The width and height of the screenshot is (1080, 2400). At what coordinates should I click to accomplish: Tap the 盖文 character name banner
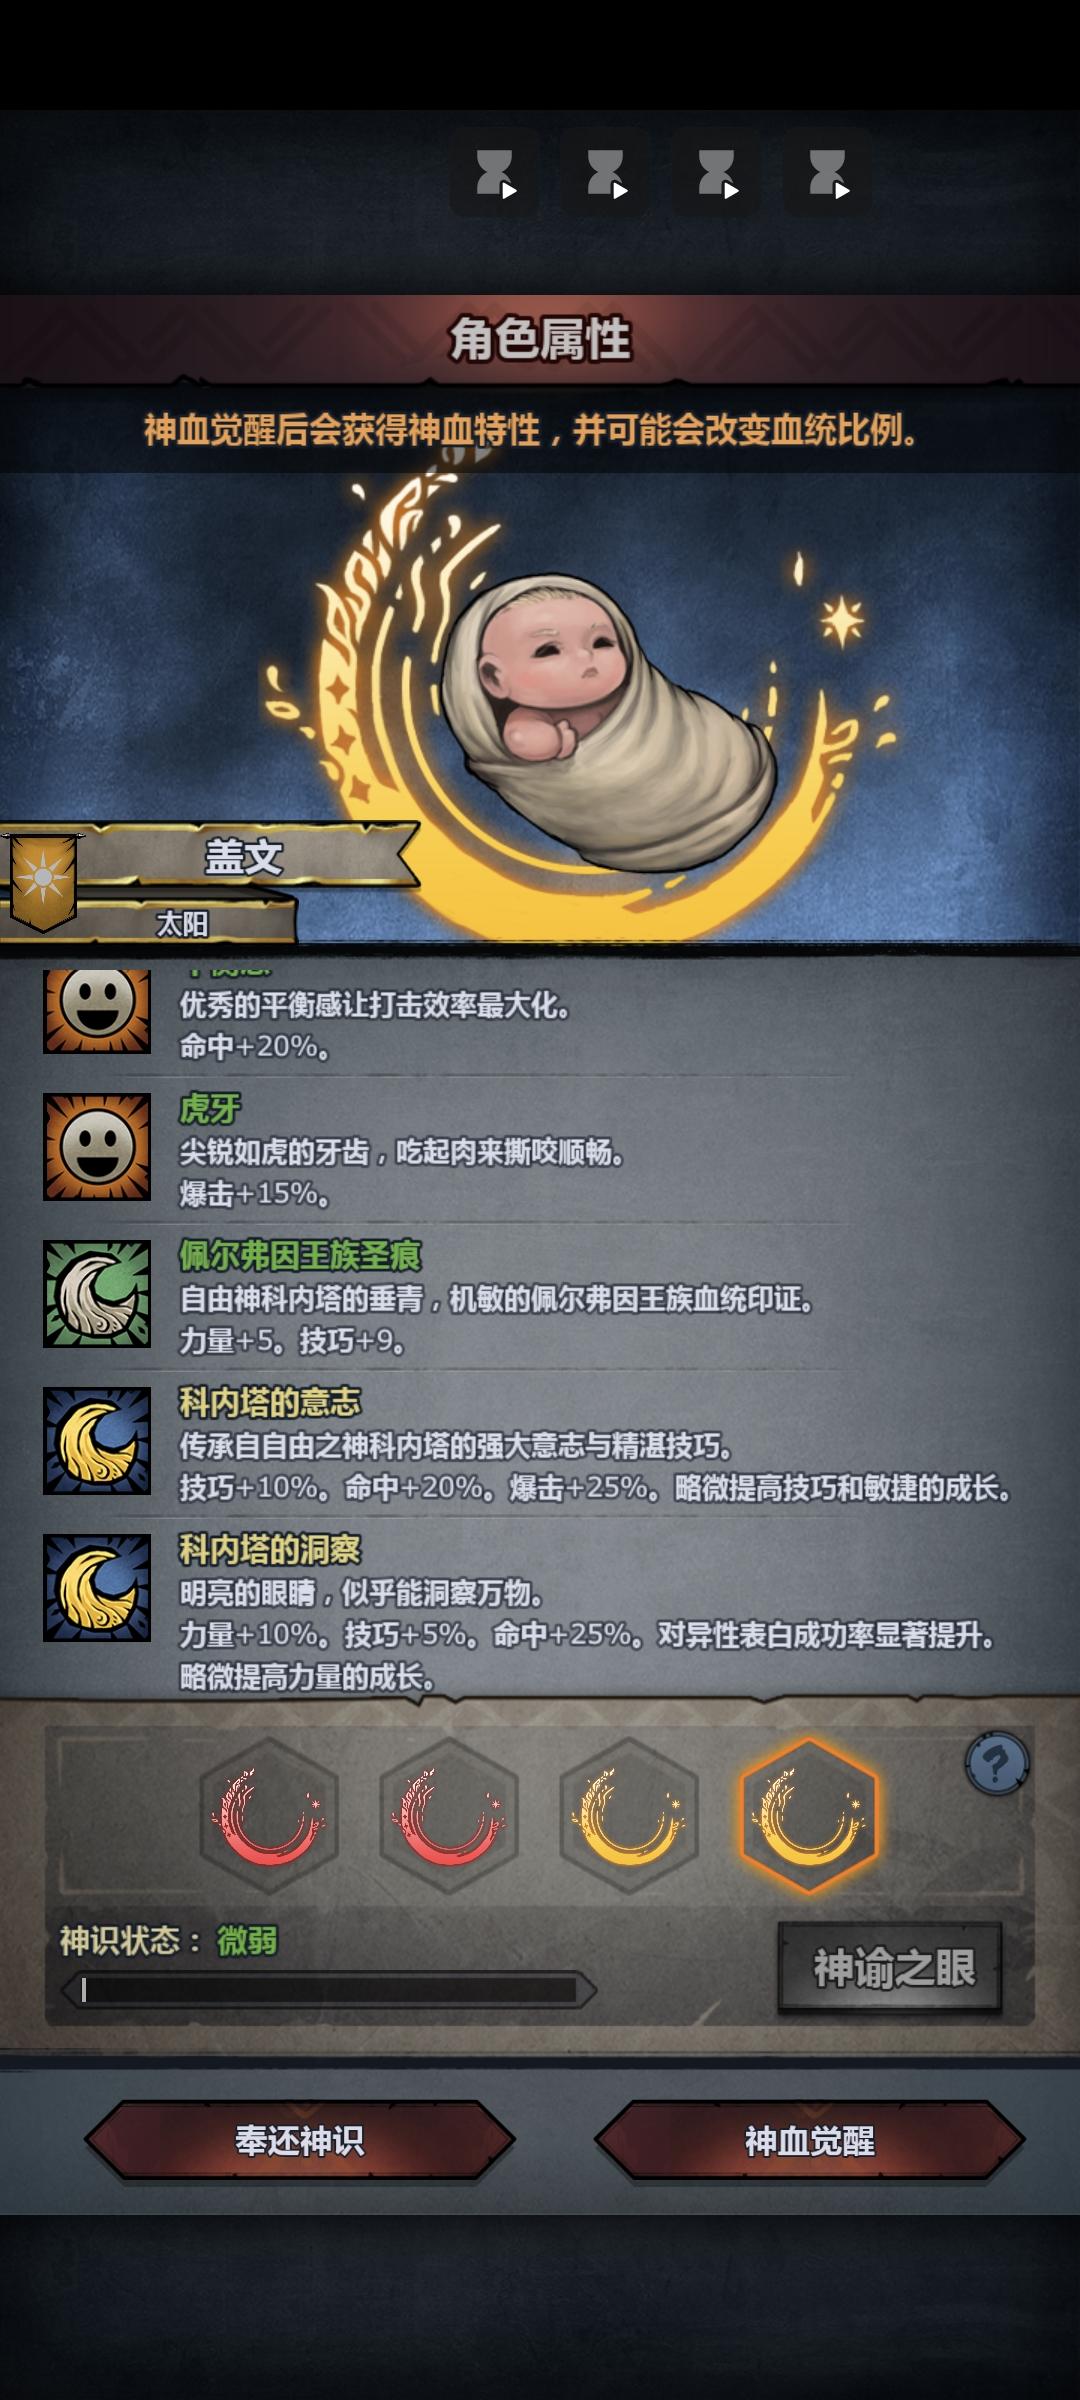pos(245,857)
